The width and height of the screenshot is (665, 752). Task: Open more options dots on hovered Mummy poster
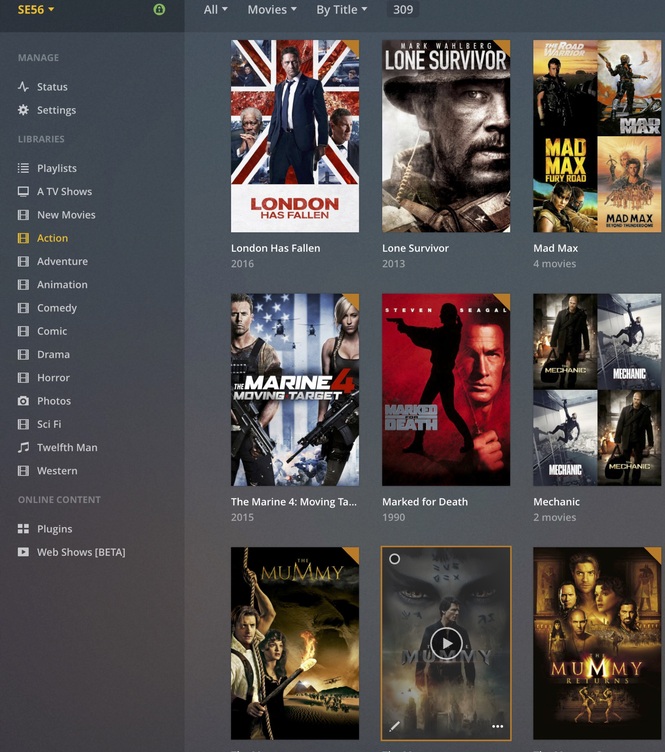[498, 726]
